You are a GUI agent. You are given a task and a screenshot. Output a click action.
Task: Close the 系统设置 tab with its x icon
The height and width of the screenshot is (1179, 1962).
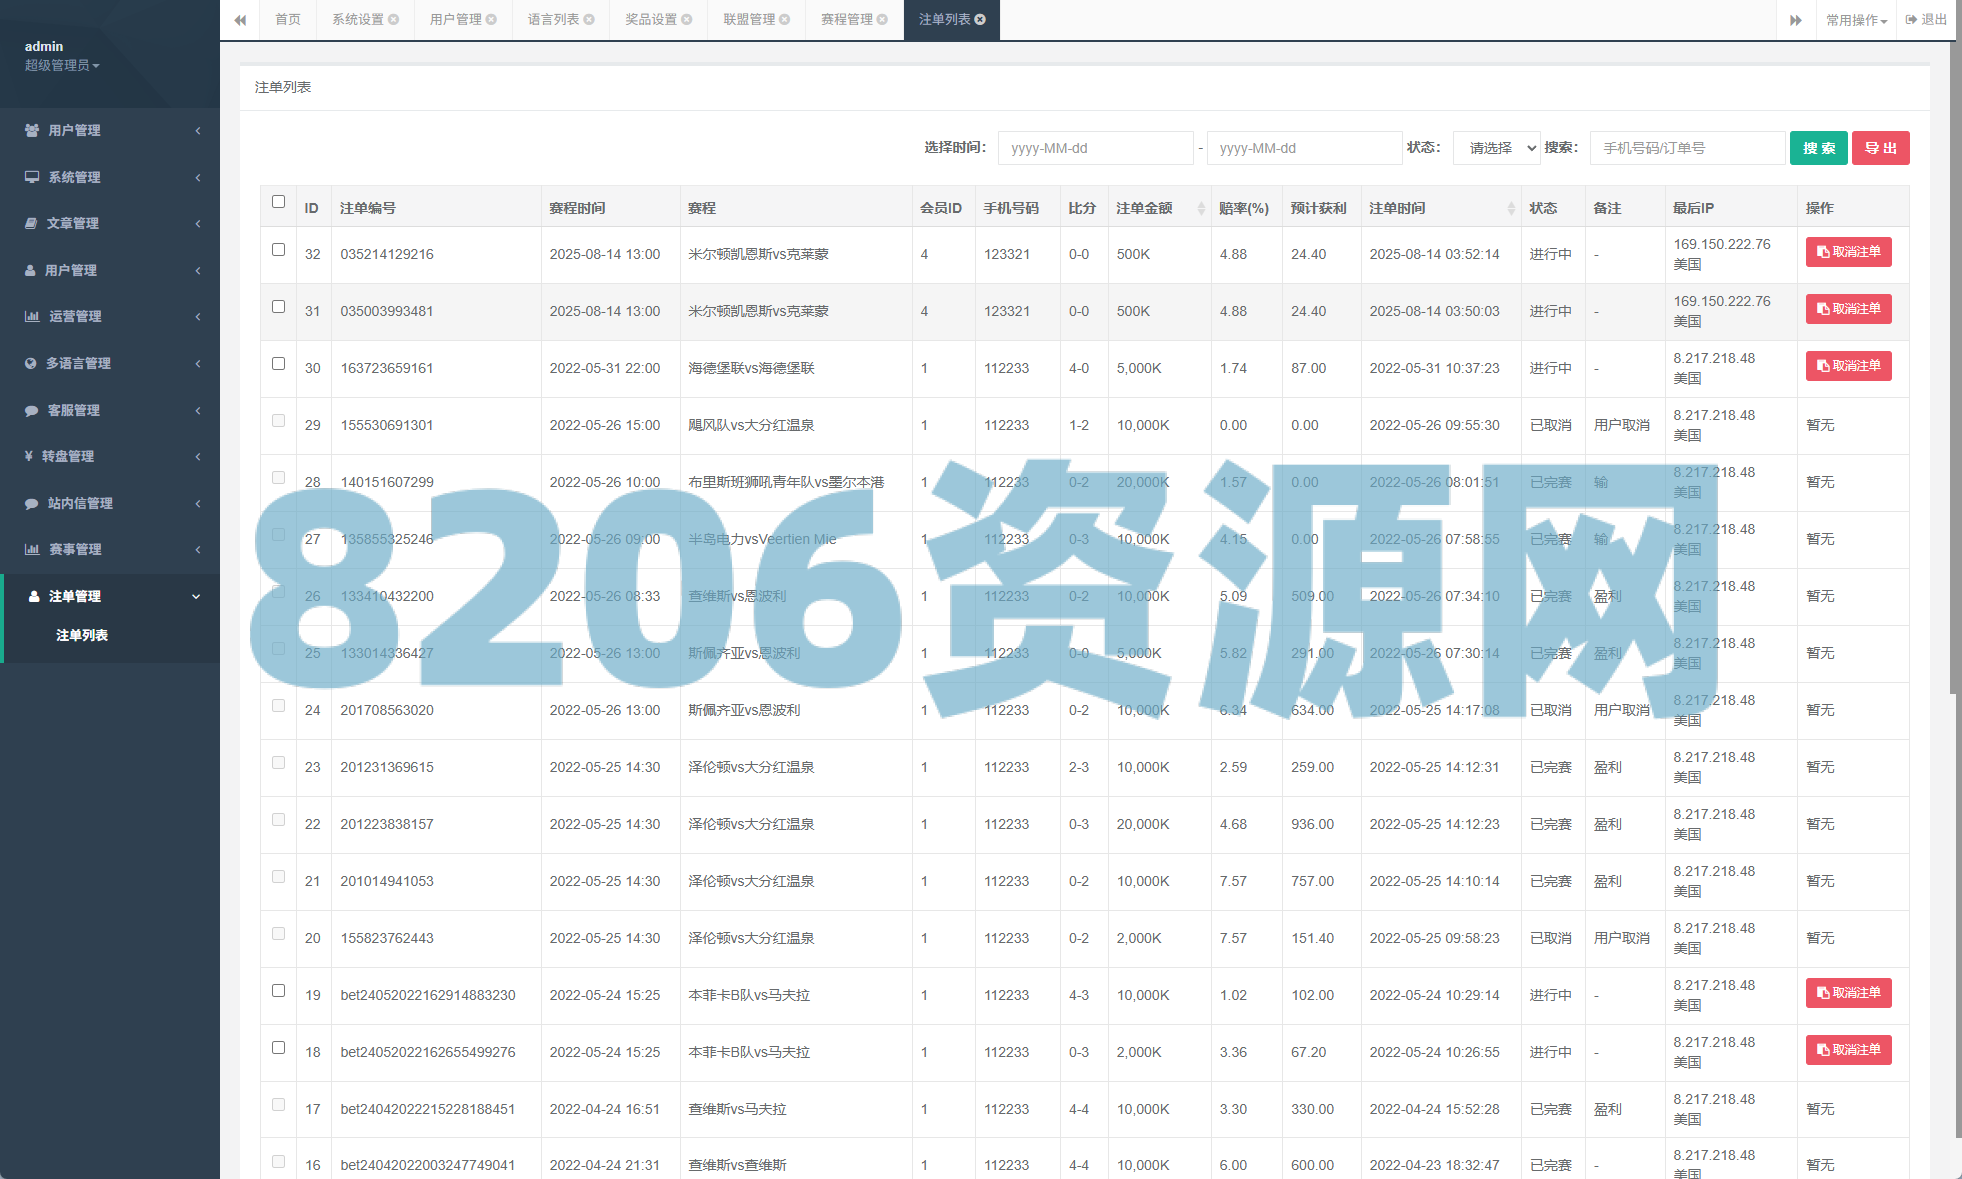[394, 20]
